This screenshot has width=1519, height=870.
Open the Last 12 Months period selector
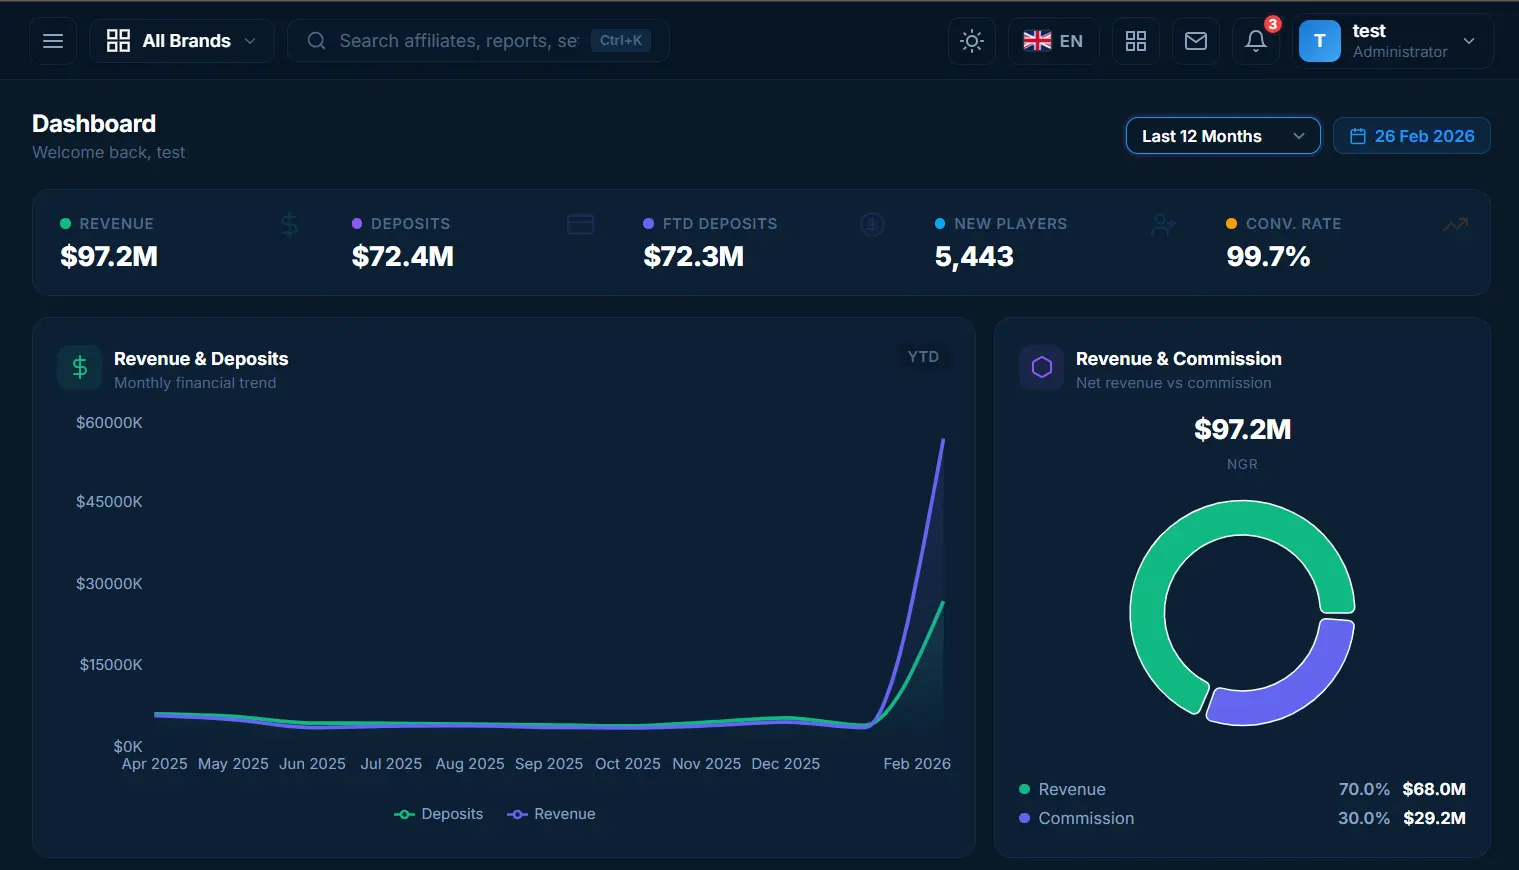point(1222,135)
